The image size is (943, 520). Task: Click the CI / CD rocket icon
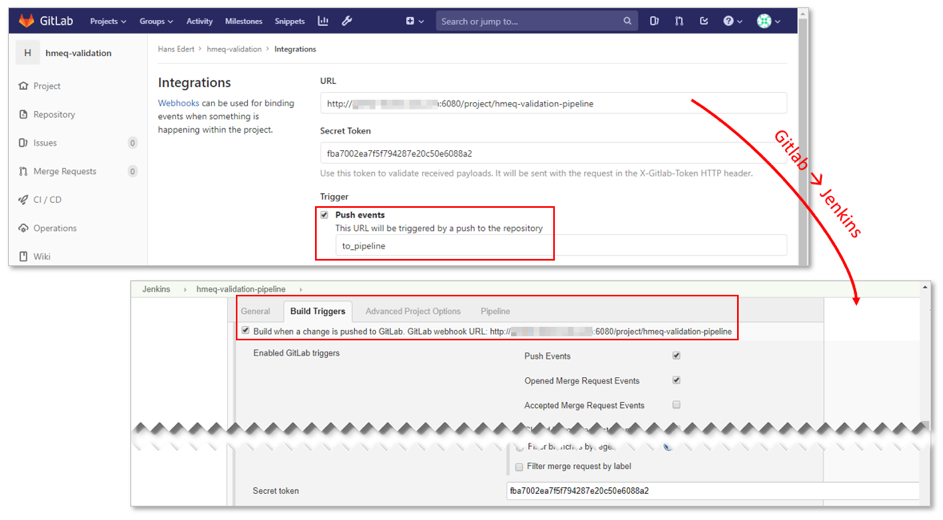tap(24, 200)
